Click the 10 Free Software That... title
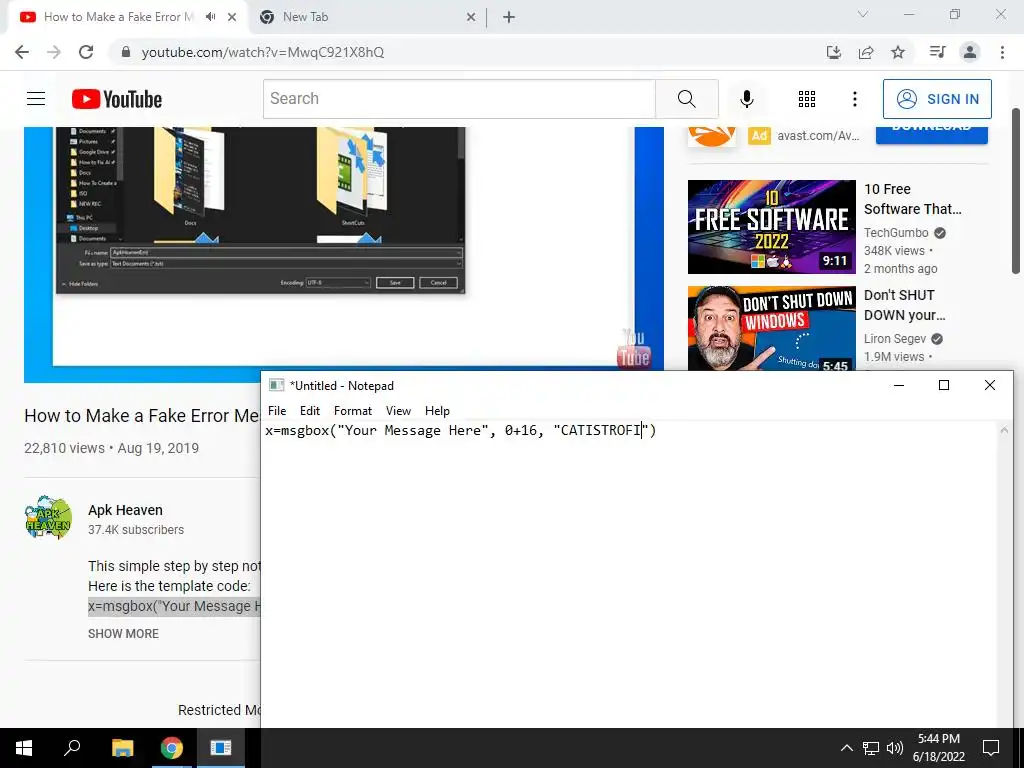Viewport: 1024px width, 768px height. (x=912, y=199)
